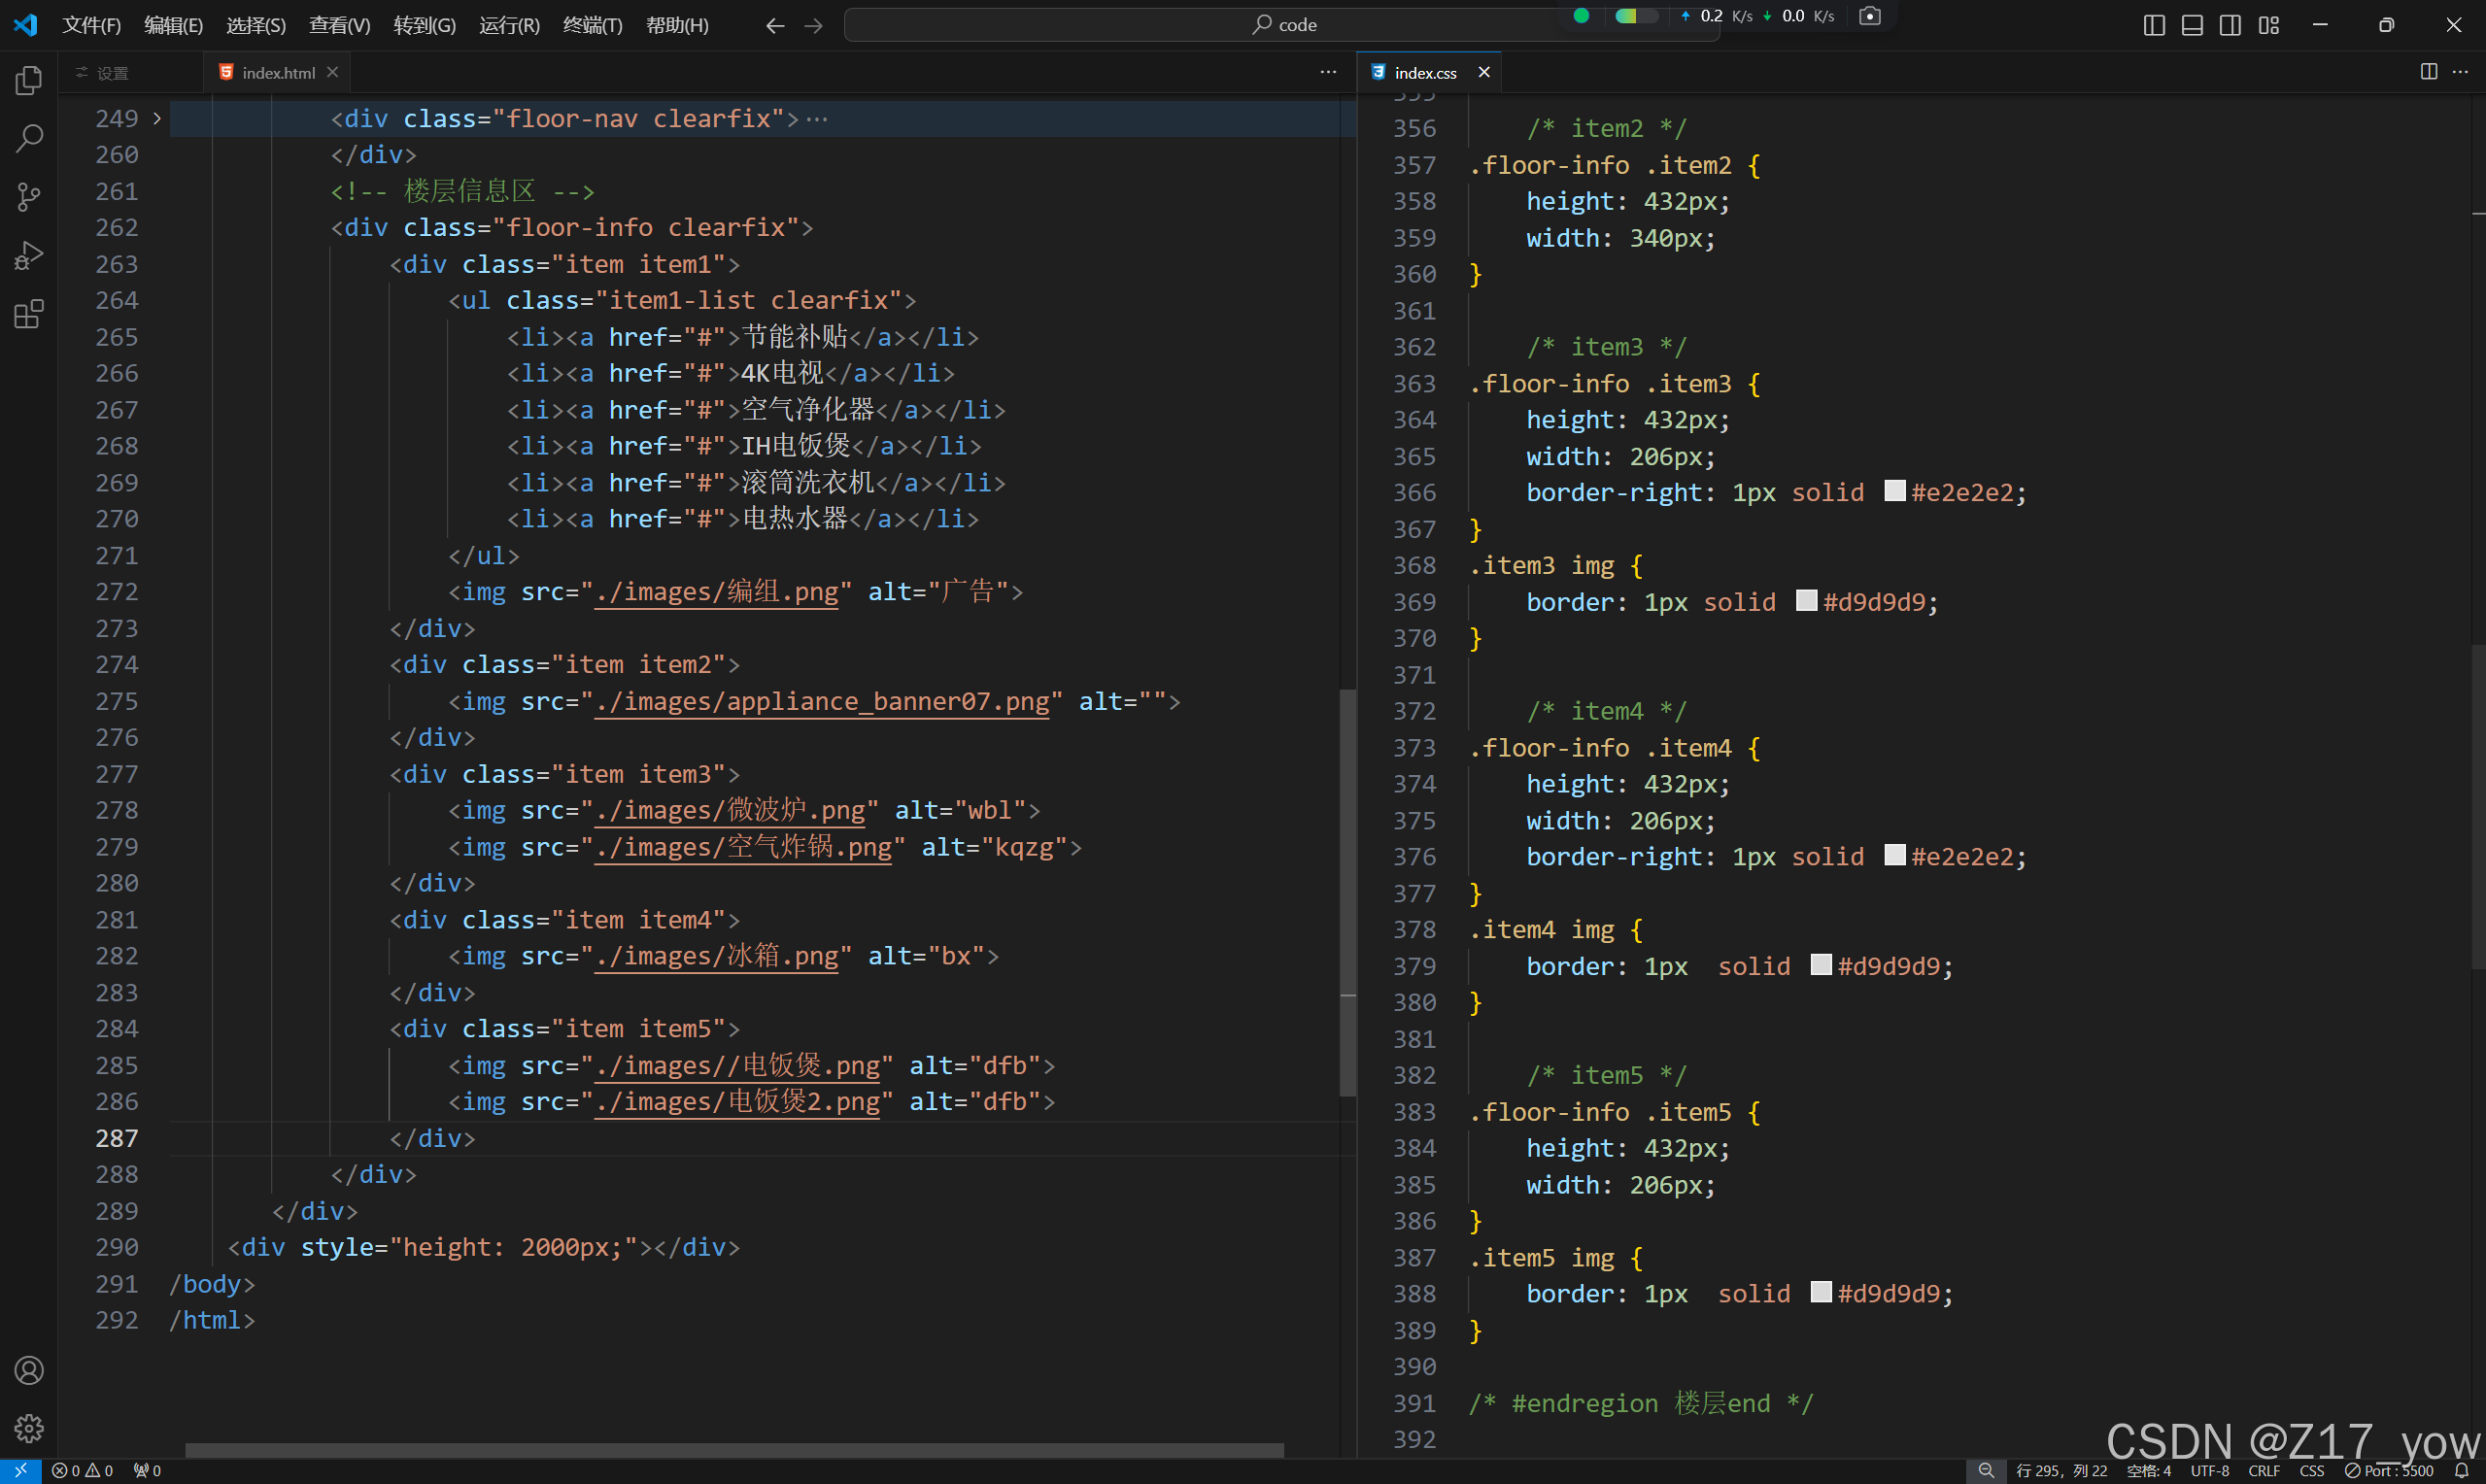
Task: Open more actions menu for index.css editor group
Action: (2460, 72)
